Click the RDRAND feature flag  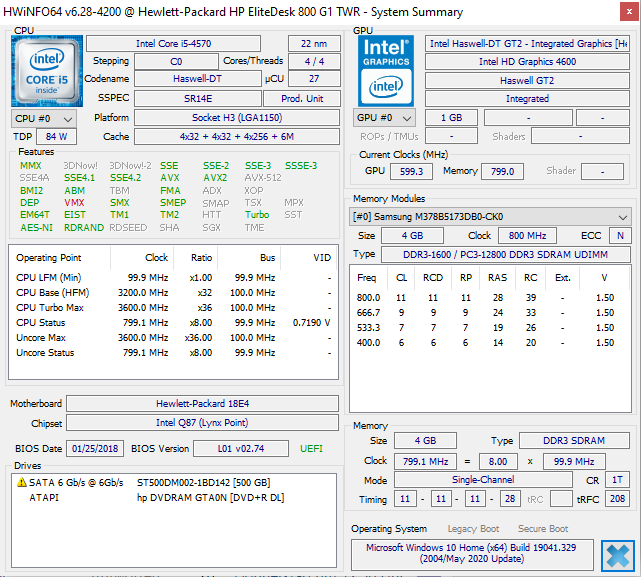click(x=84, y=228)
